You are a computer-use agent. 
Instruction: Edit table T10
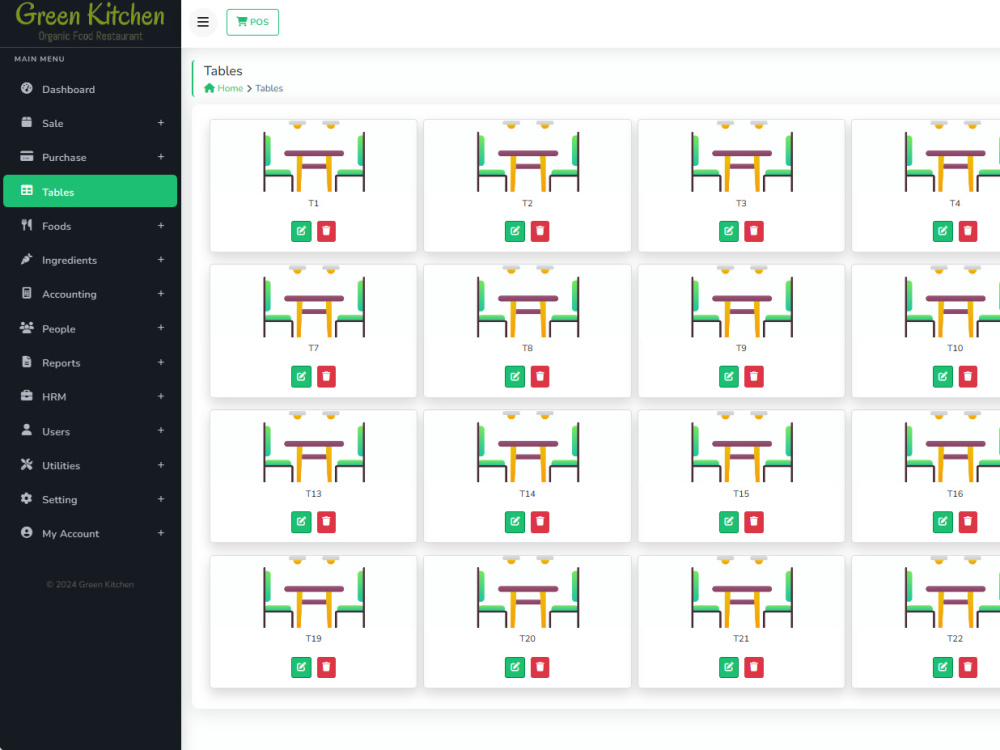943,376
